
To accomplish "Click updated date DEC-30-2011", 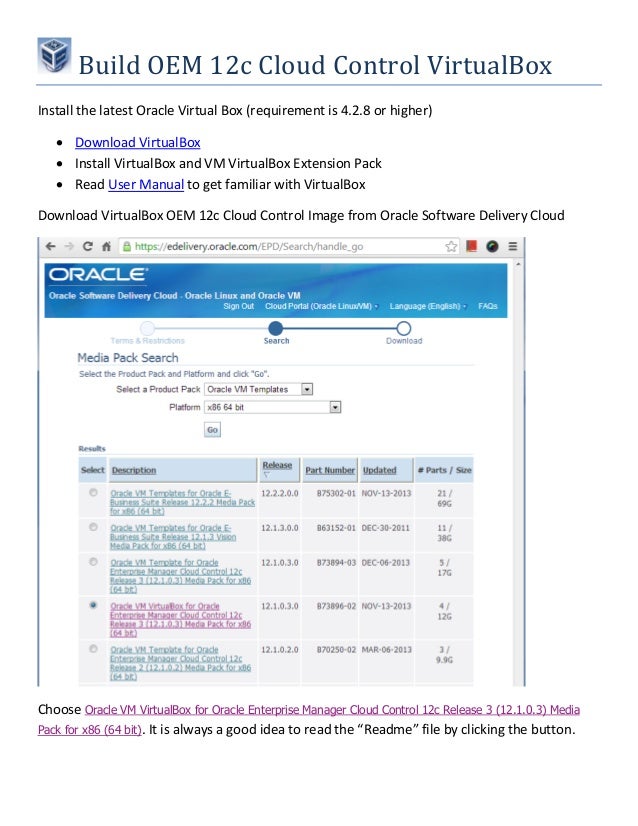I will (x=385, y=528).
